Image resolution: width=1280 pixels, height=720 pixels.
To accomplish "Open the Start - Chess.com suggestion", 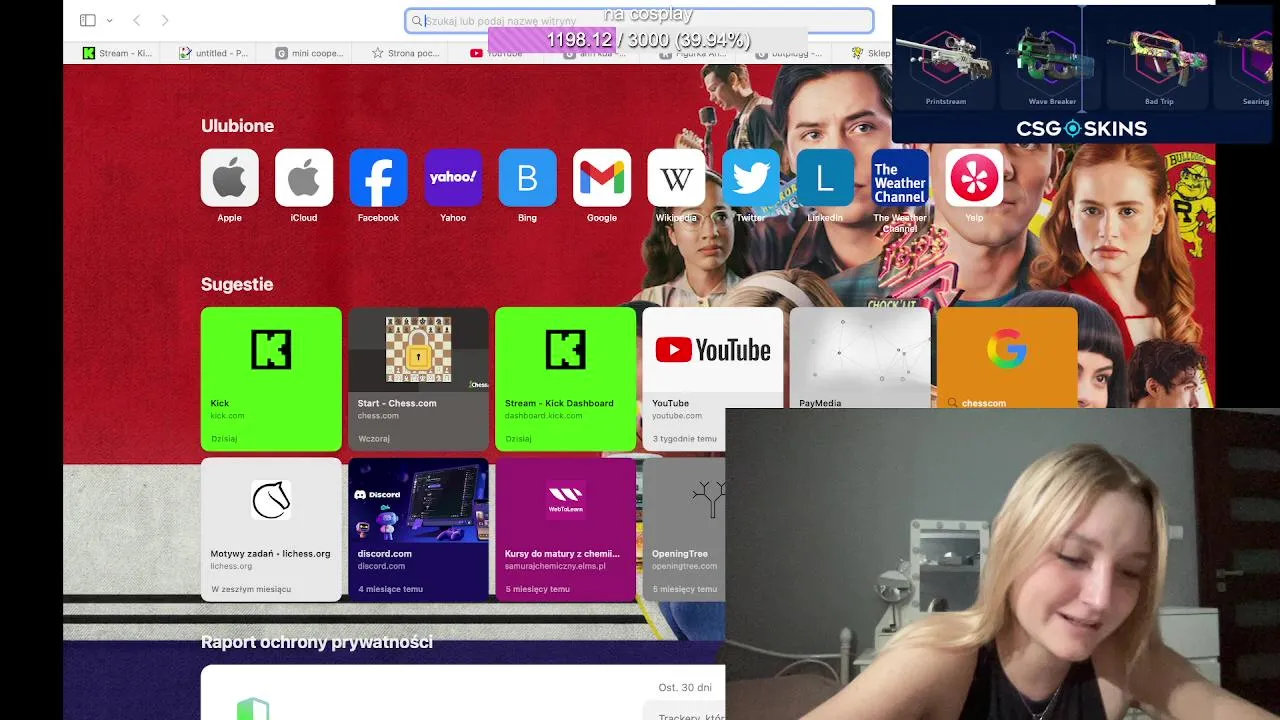I will pos(418,379).
